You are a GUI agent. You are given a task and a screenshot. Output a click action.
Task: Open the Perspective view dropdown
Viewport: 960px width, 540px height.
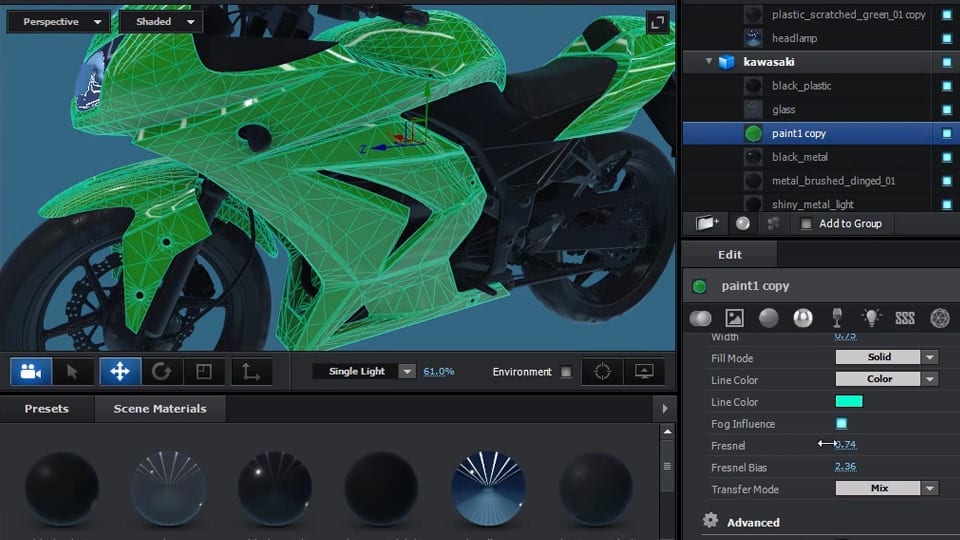[58, 21]
